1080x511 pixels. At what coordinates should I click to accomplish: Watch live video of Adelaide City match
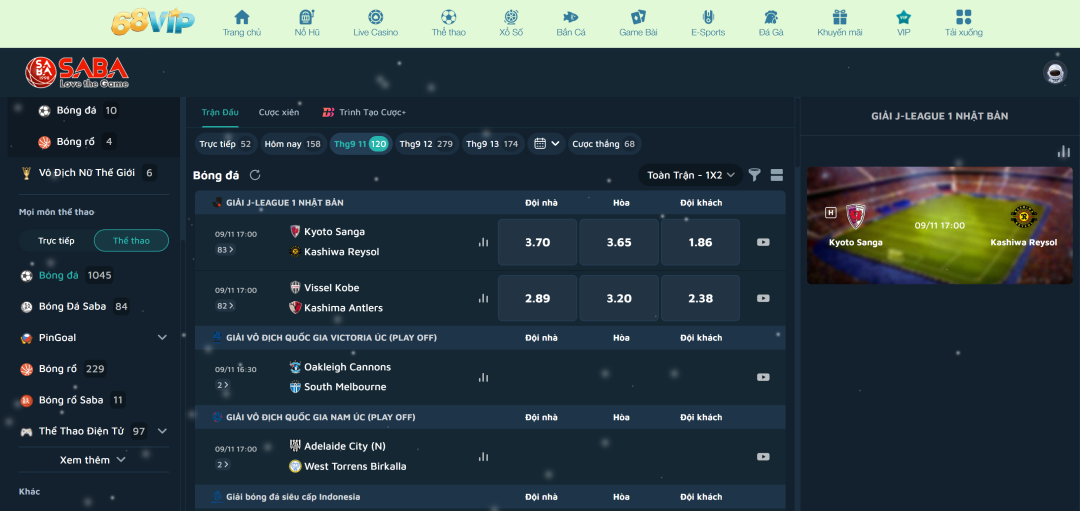tap(763, 457)
